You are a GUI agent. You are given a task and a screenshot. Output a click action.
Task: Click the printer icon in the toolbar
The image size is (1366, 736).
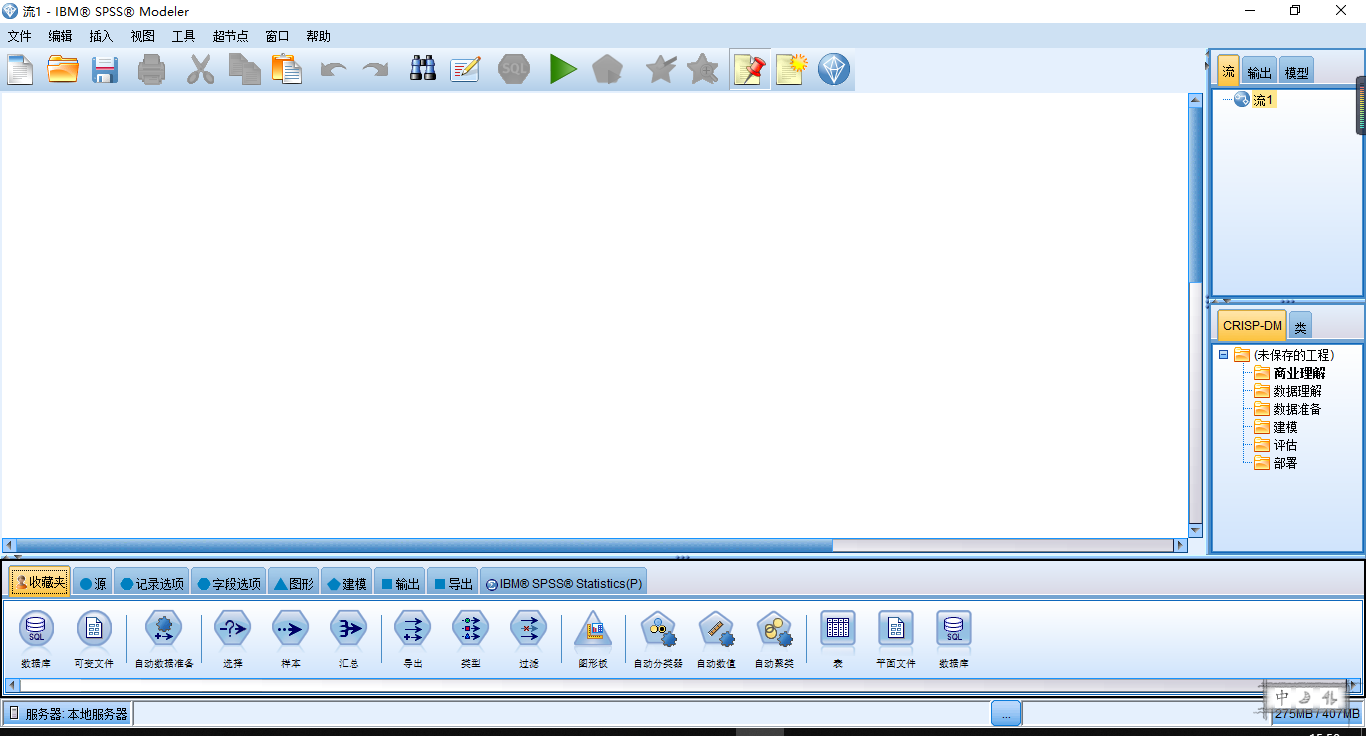click(151, 70)
